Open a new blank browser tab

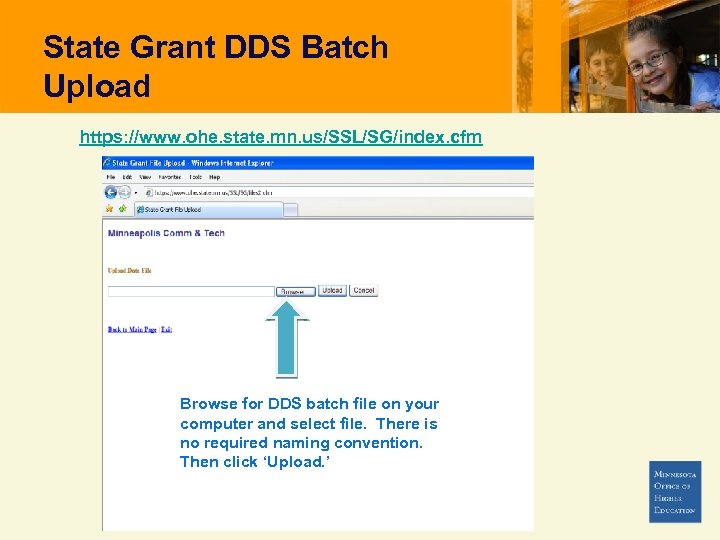tap(290, 210)
